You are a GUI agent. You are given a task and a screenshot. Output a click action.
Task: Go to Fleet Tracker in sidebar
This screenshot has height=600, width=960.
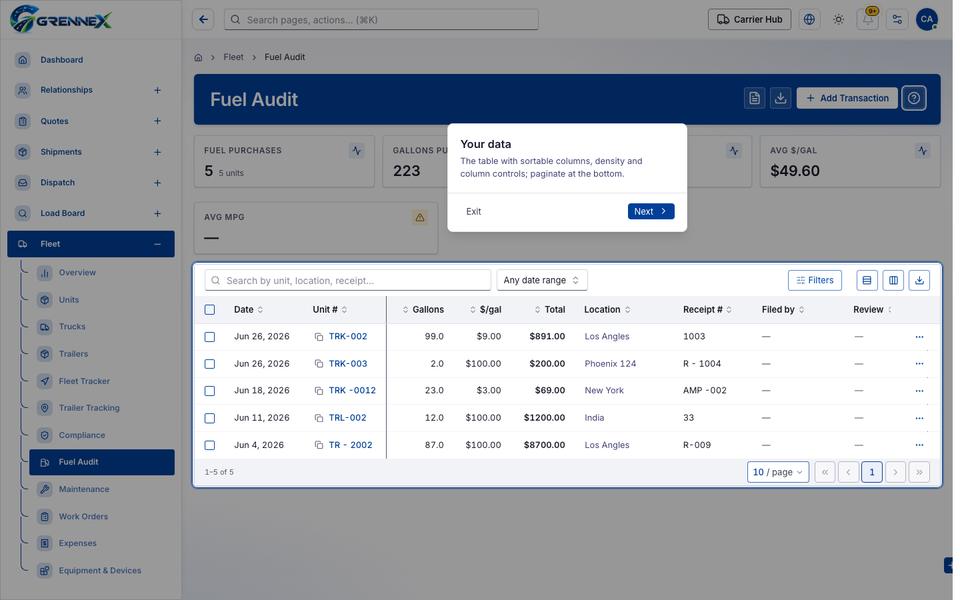[x=102, y=381]
